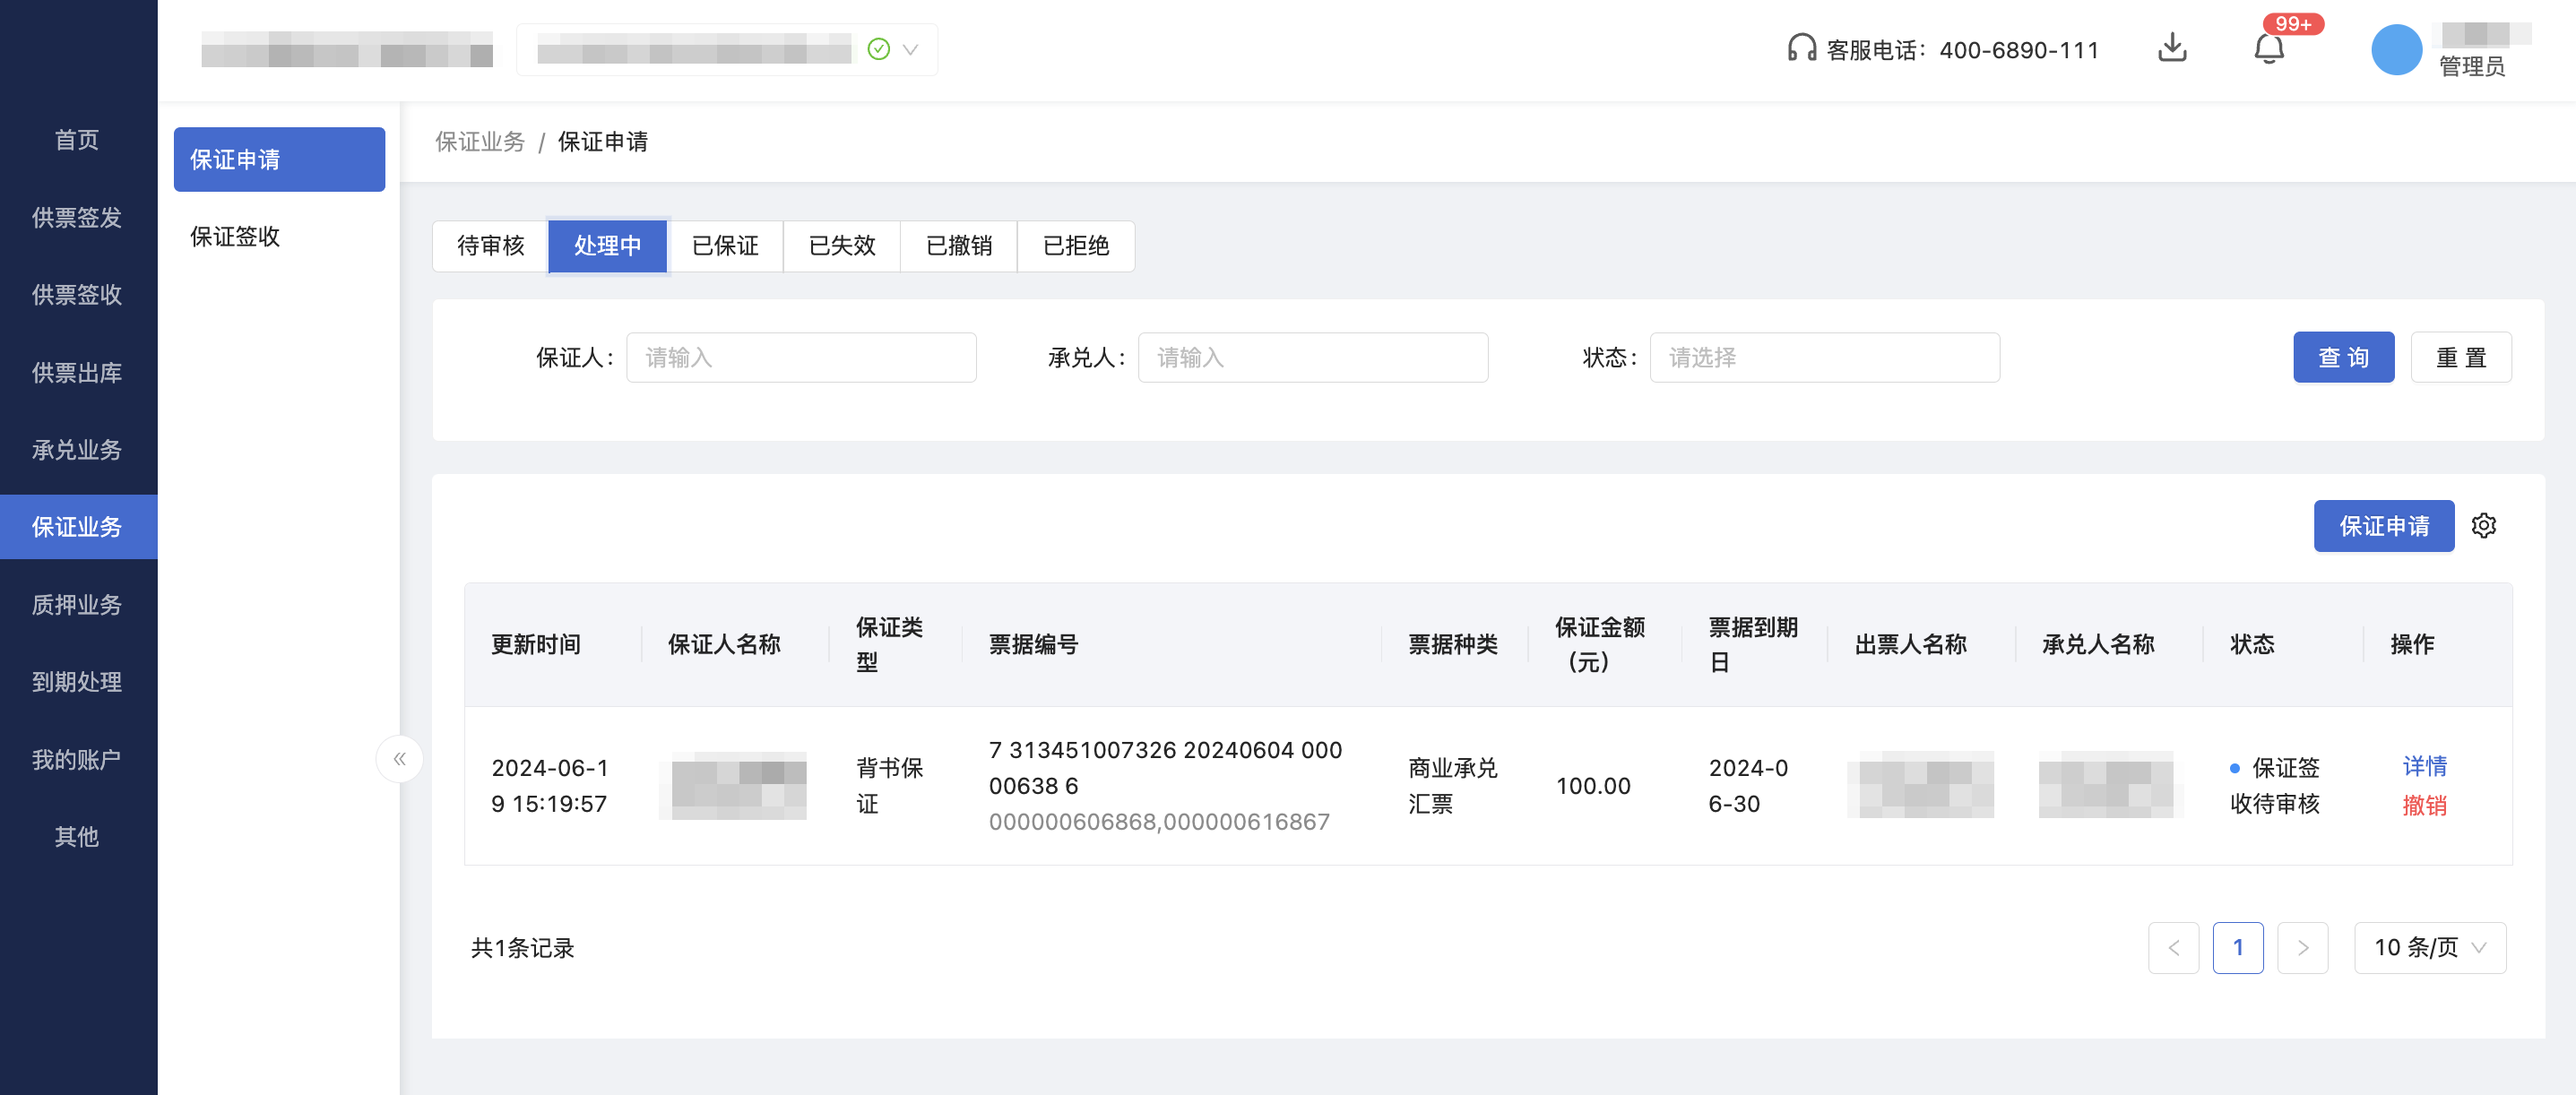Screen dimensions: 2576x1095
Task: Switch to the 已拒绝 tab
Action: [1076, 246]
